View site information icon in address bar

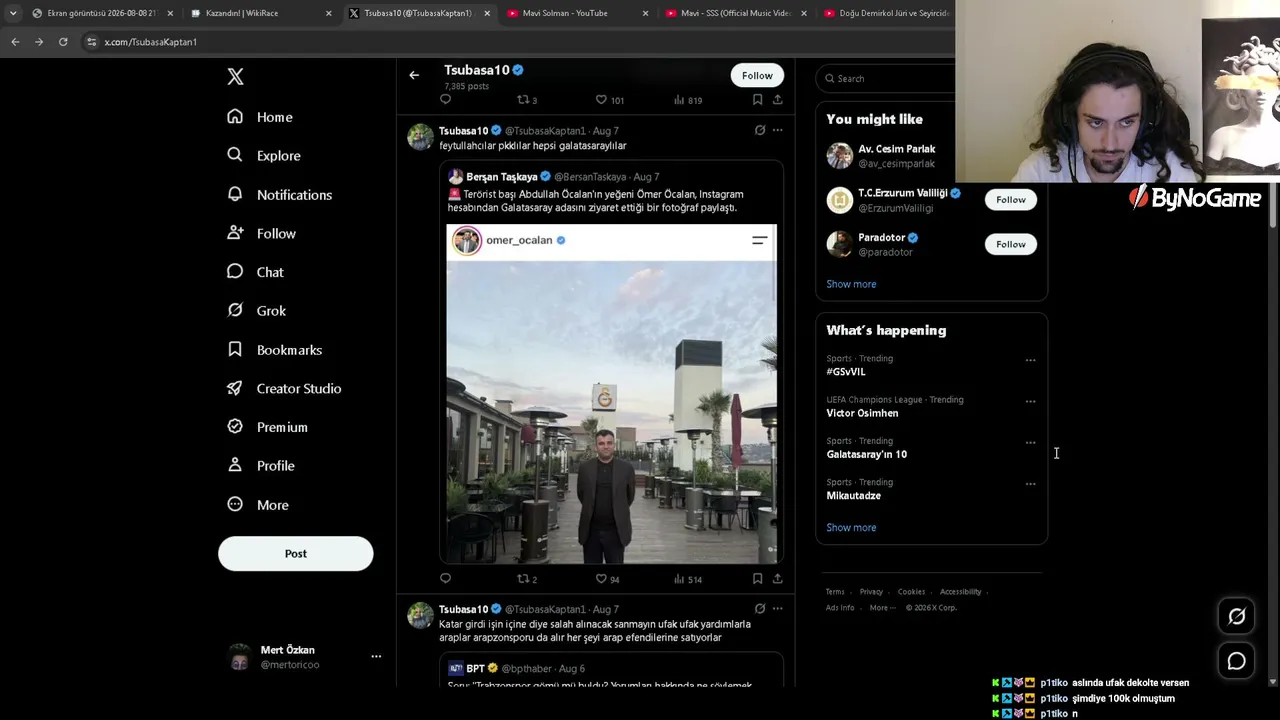pyautogui.click(x=92, y=42)
